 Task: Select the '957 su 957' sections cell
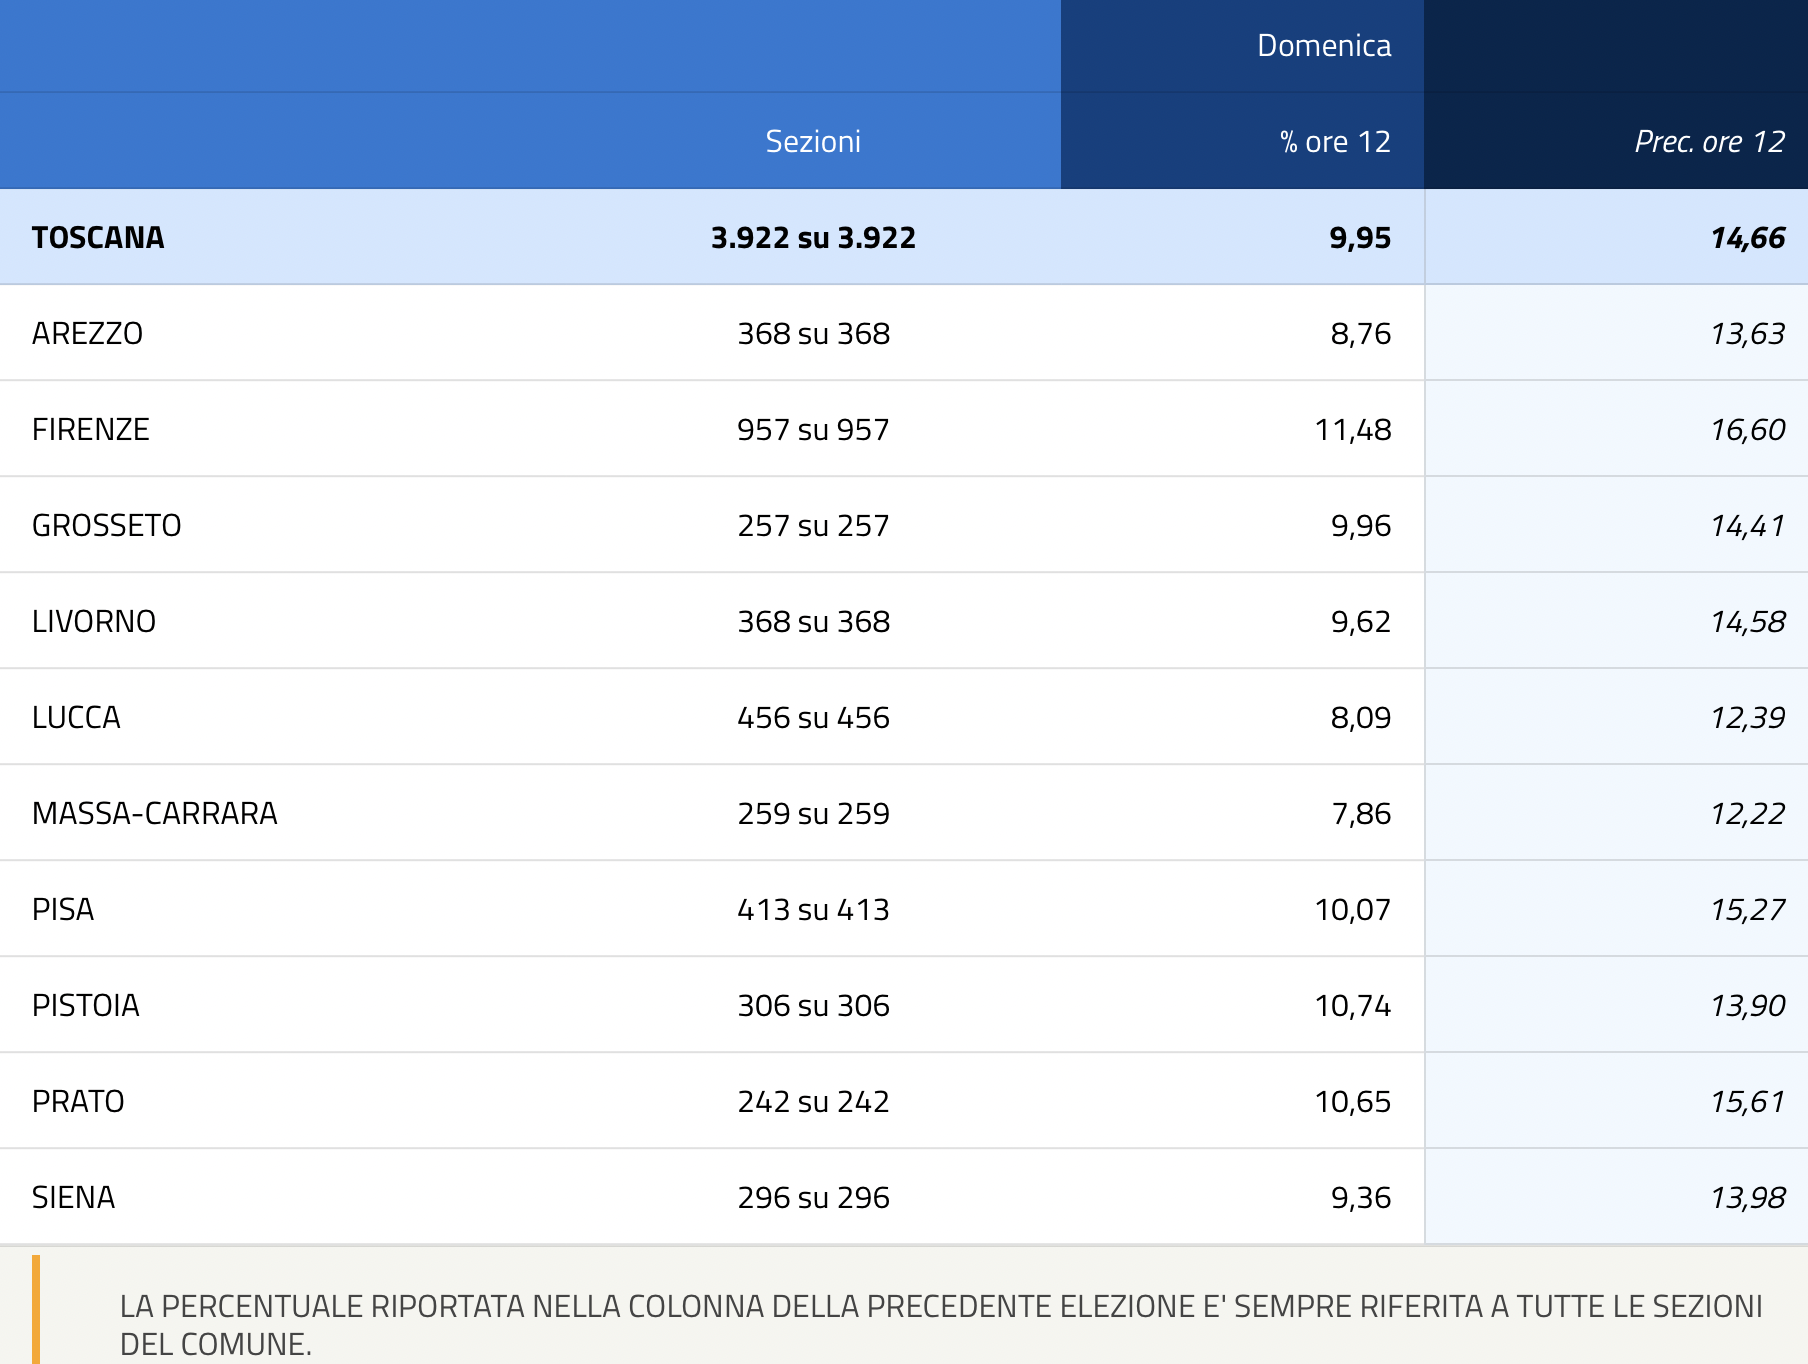tap(812, 429)
